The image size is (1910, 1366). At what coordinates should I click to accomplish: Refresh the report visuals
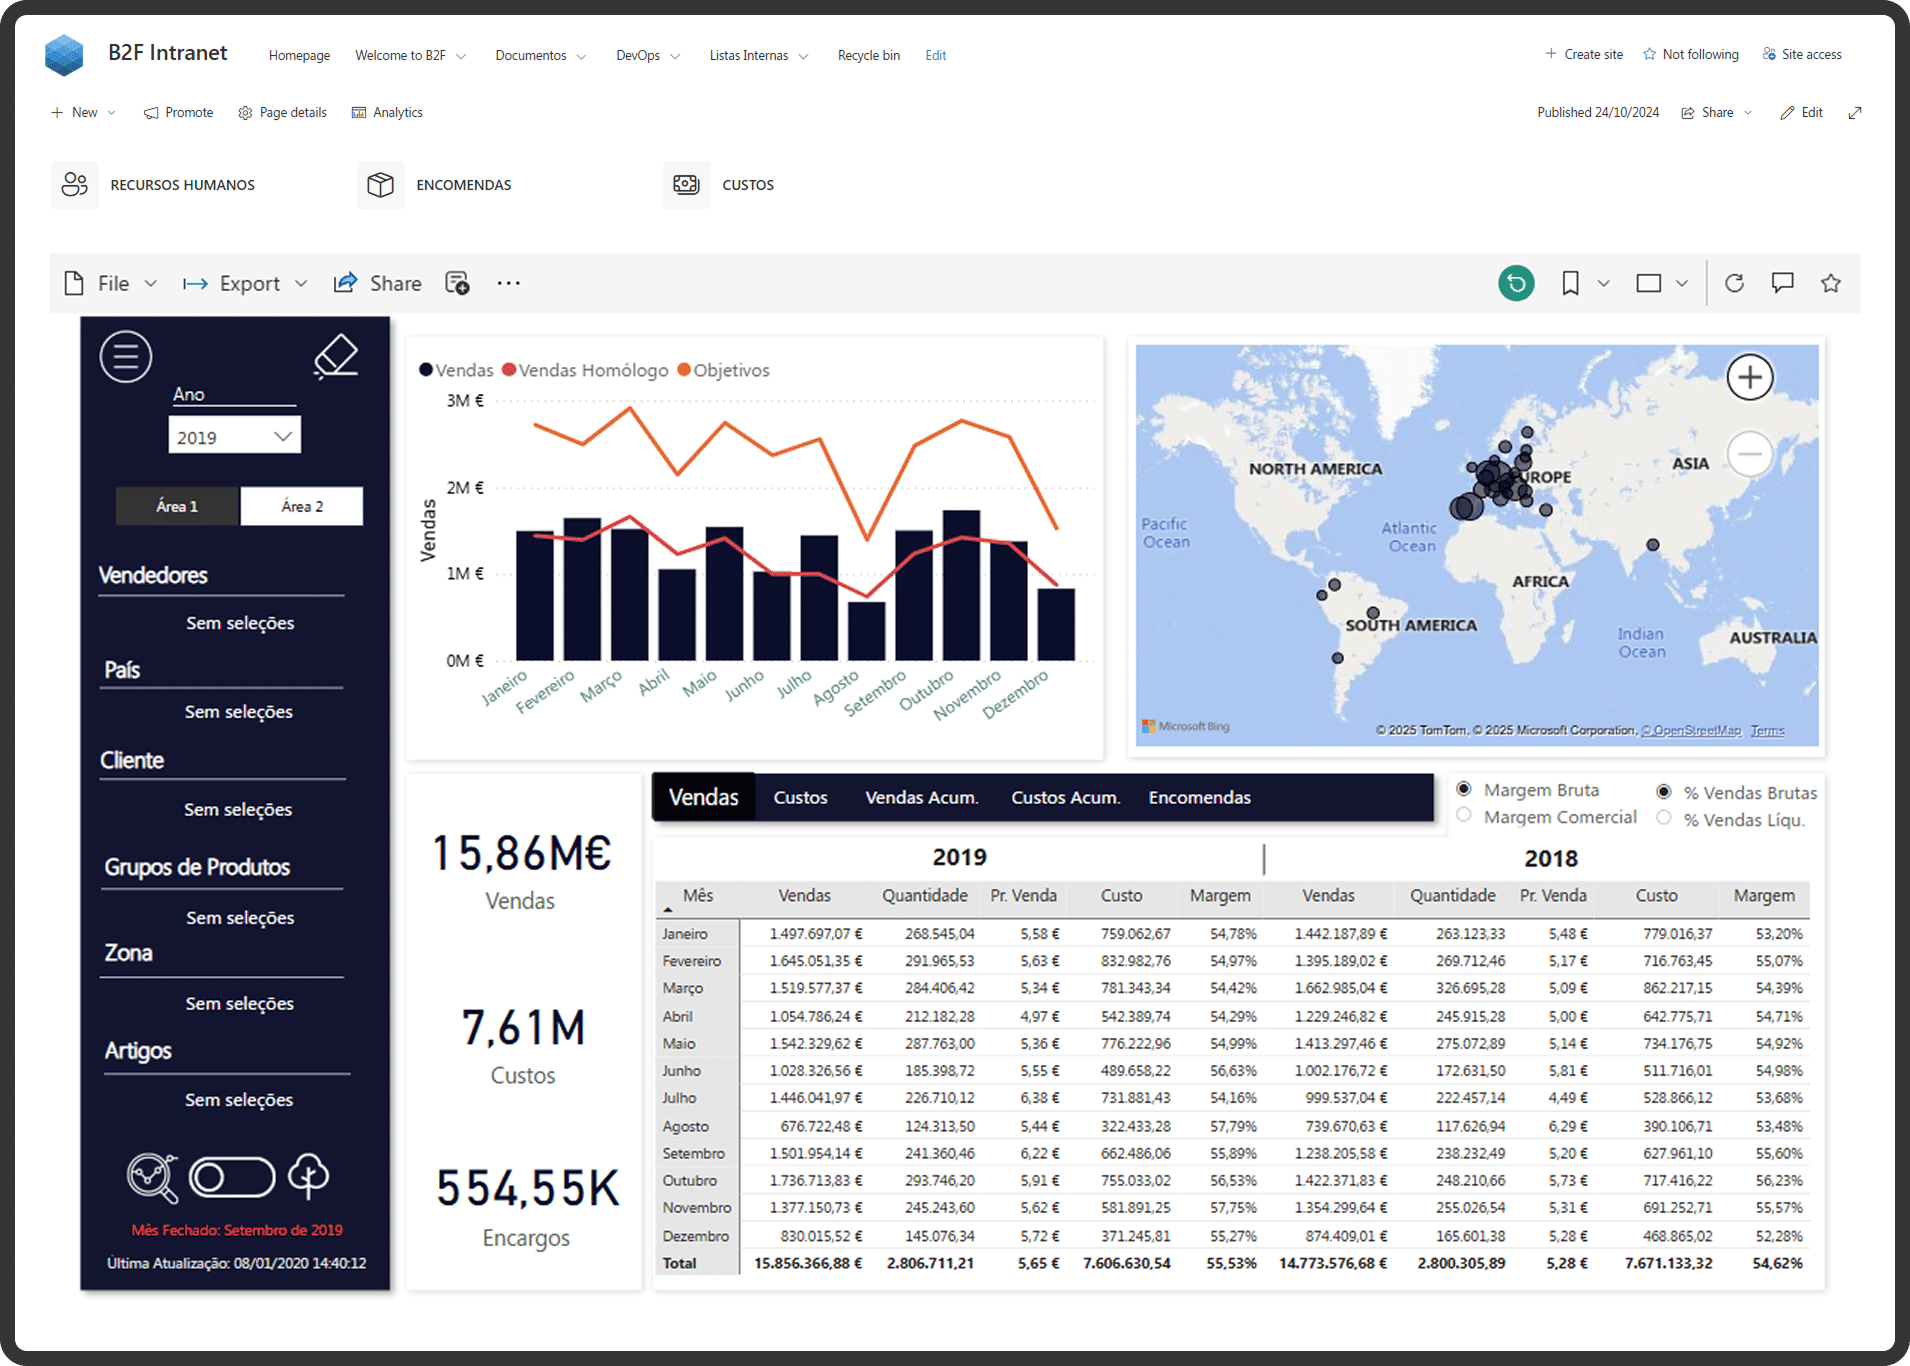(1734, 283)
